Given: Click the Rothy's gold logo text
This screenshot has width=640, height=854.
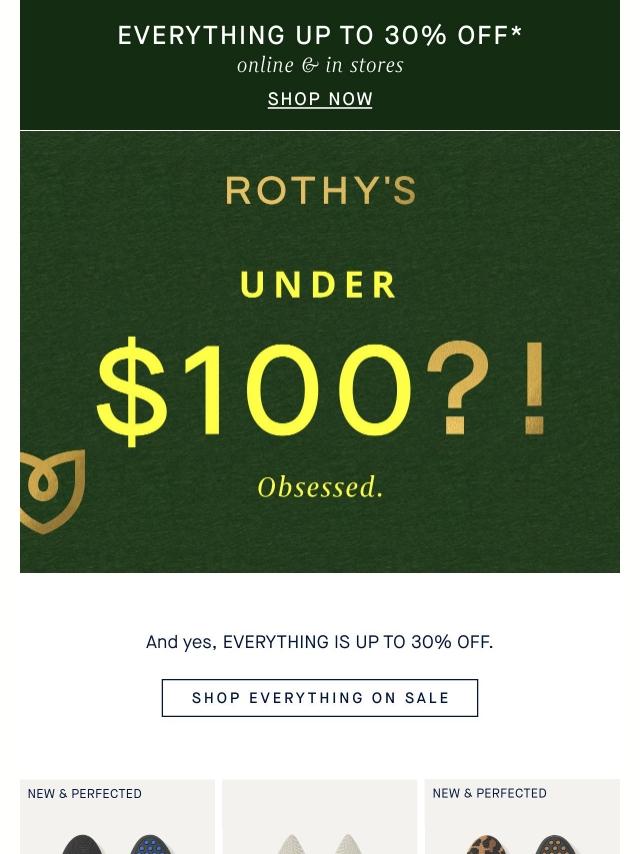Looking at the screenshot, I should (320, 190).
